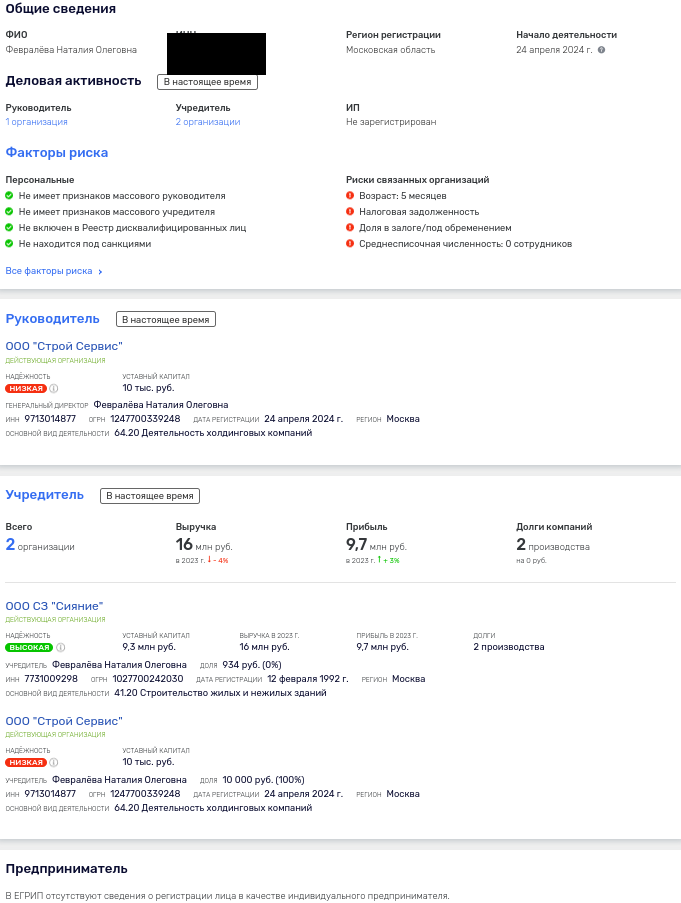This screenshot has height=903, width=681.
Task: Select ОГРН 1027700242030 of Сияние
Action: tap(148, 679)
